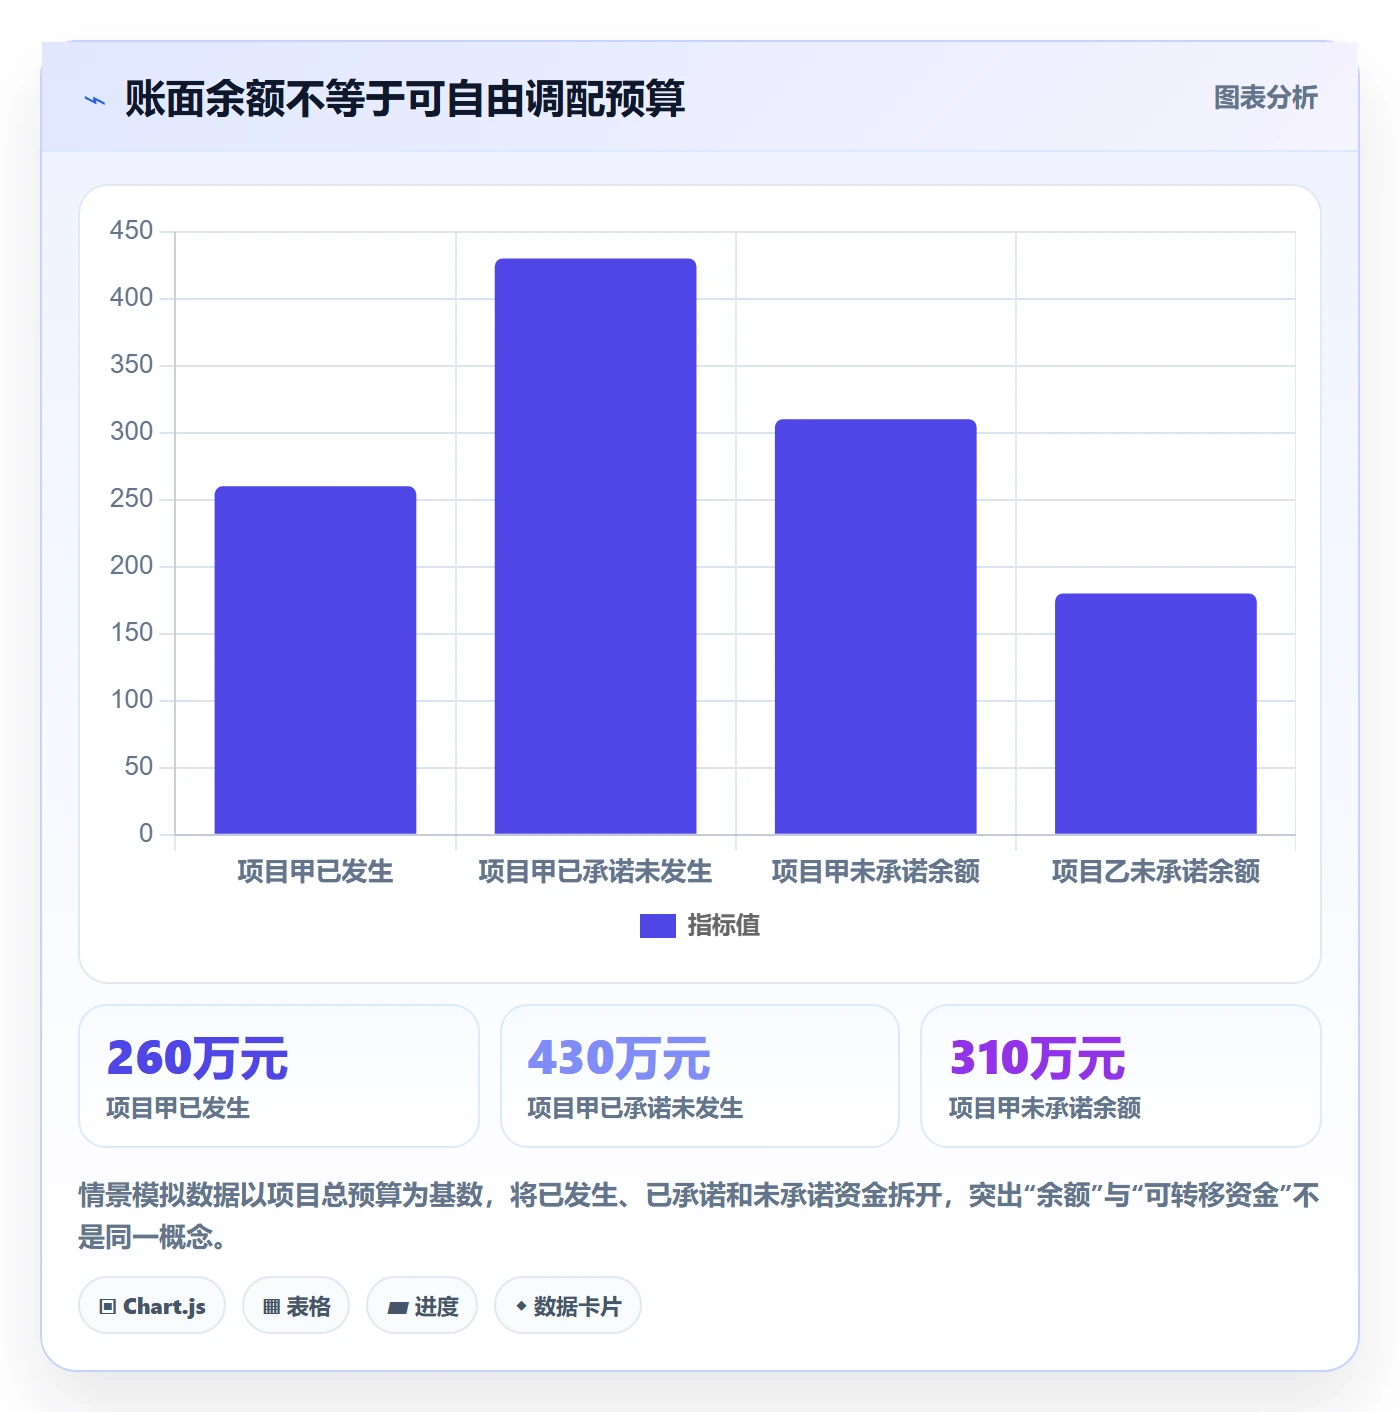
Task: Select the 项目乙未承诺余额 chart bar
Action: click(1155, 714)
